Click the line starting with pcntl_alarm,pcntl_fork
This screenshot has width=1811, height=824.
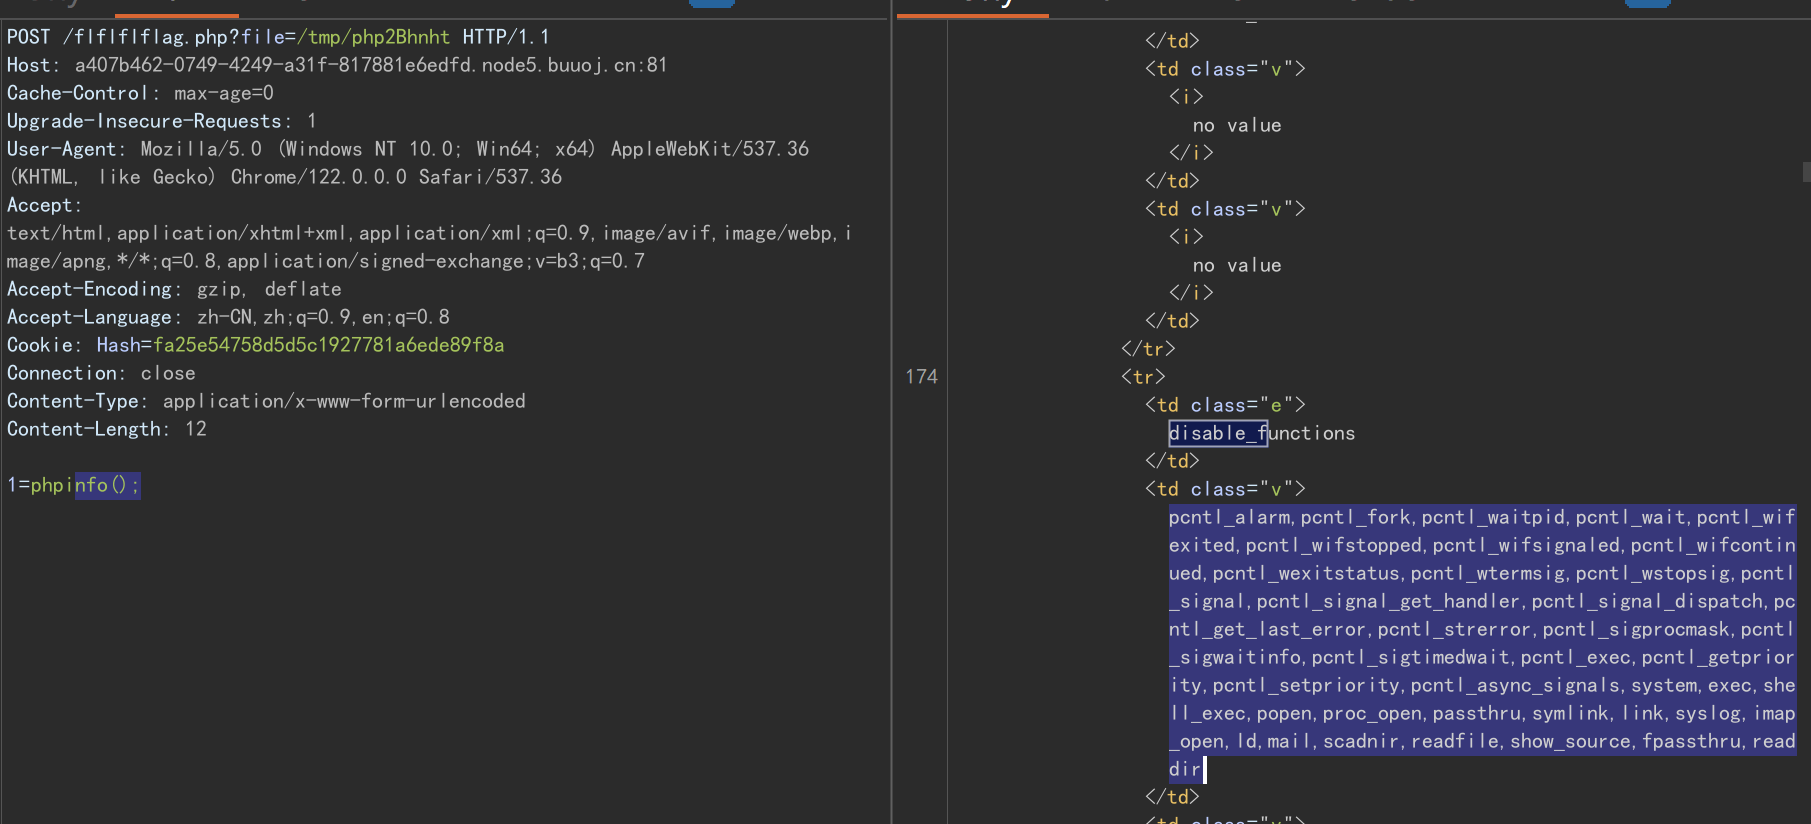pos(1482,517)
